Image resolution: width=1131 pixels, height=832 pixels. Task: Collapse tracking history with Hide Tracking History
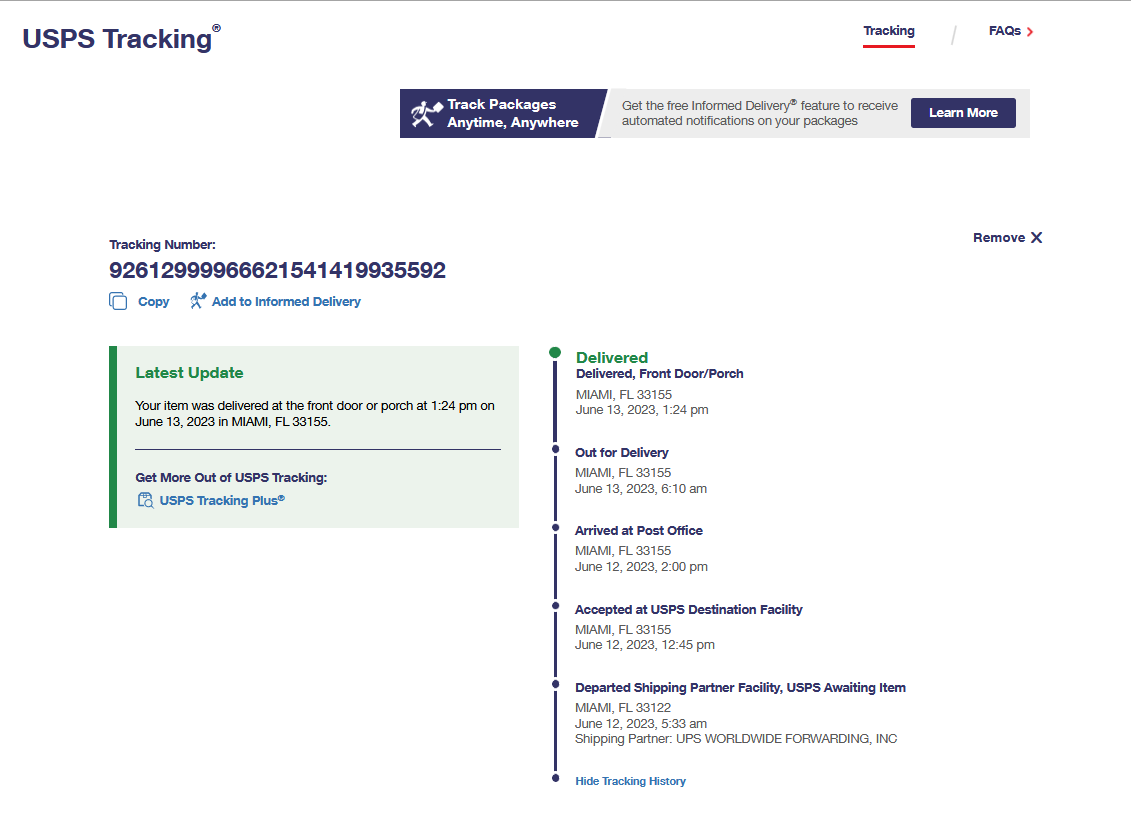(630, 781)
